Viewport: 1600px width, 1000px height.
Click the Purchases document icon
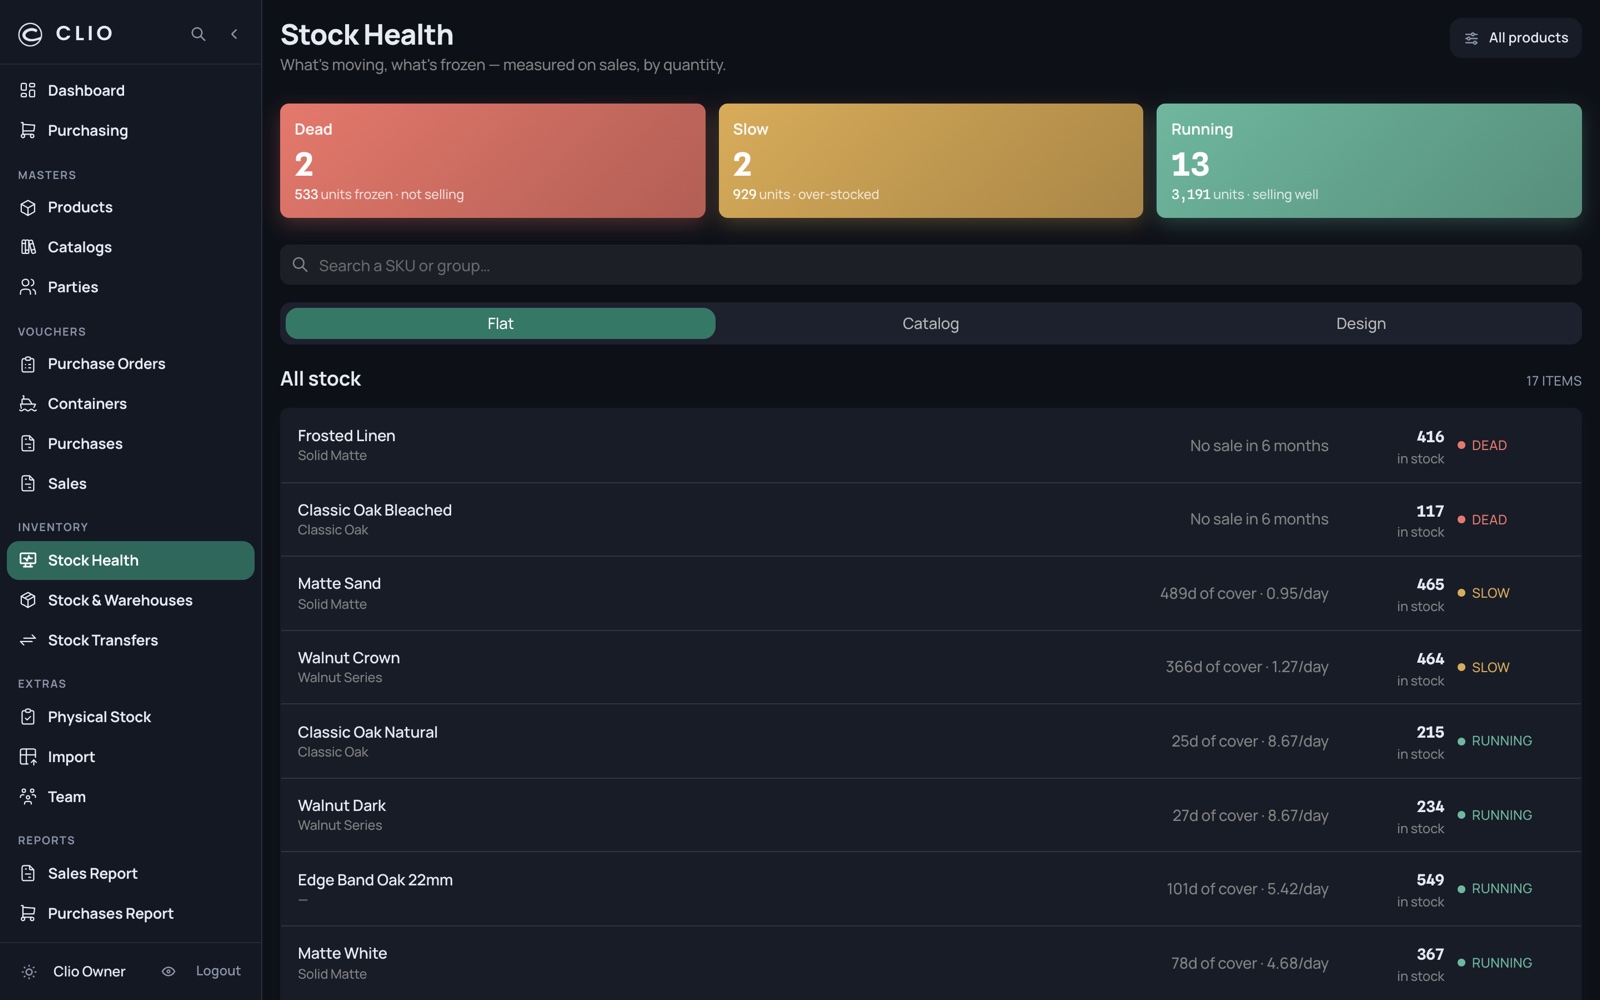point(28,444)
